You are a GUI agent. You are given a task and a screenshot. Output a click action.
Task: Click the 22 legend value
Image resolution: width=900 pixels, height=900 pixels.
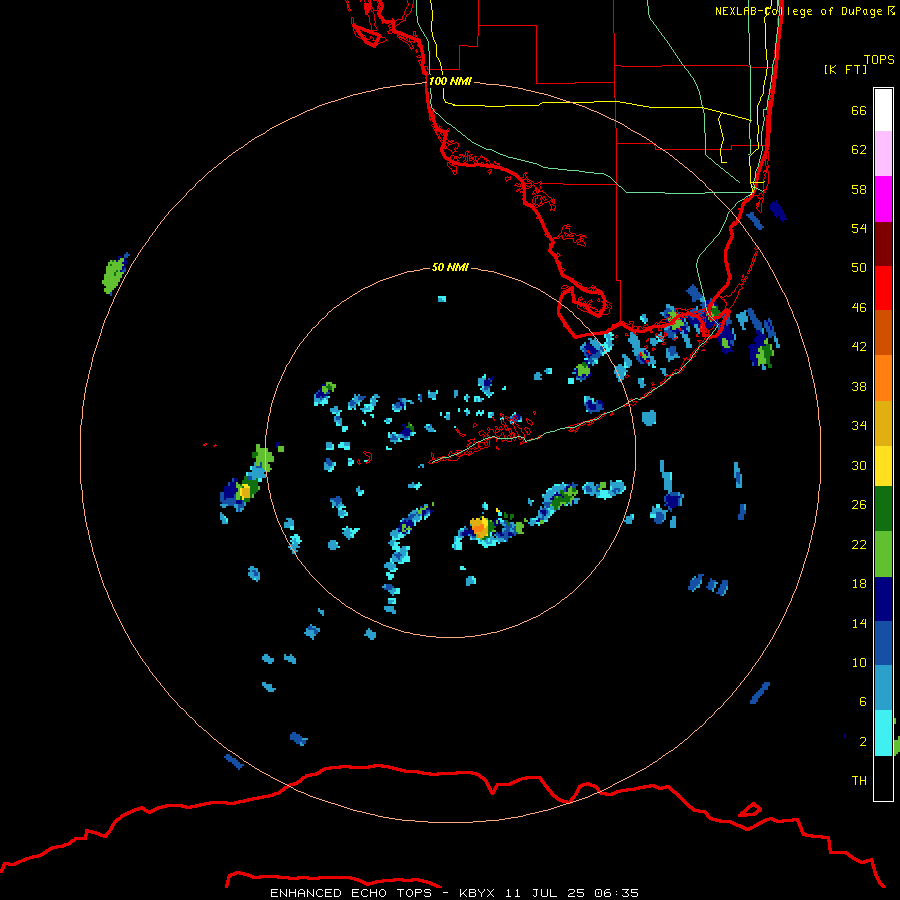tap(859, 544)
